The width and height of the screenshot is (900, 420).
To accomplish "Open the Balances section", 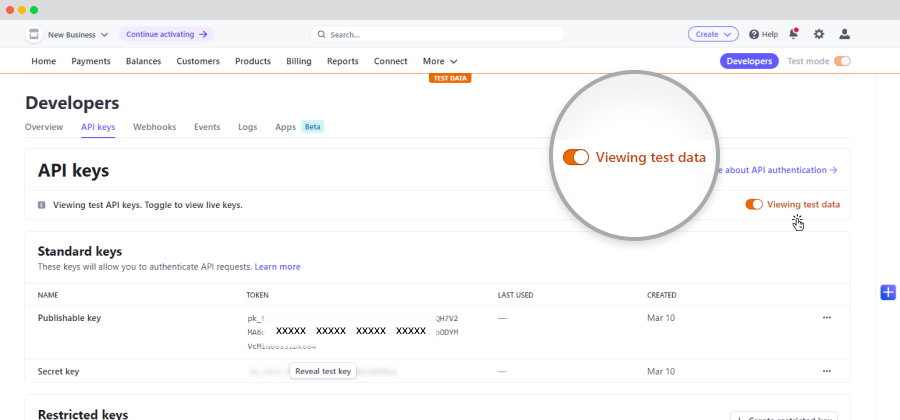I will pos(143,61).
